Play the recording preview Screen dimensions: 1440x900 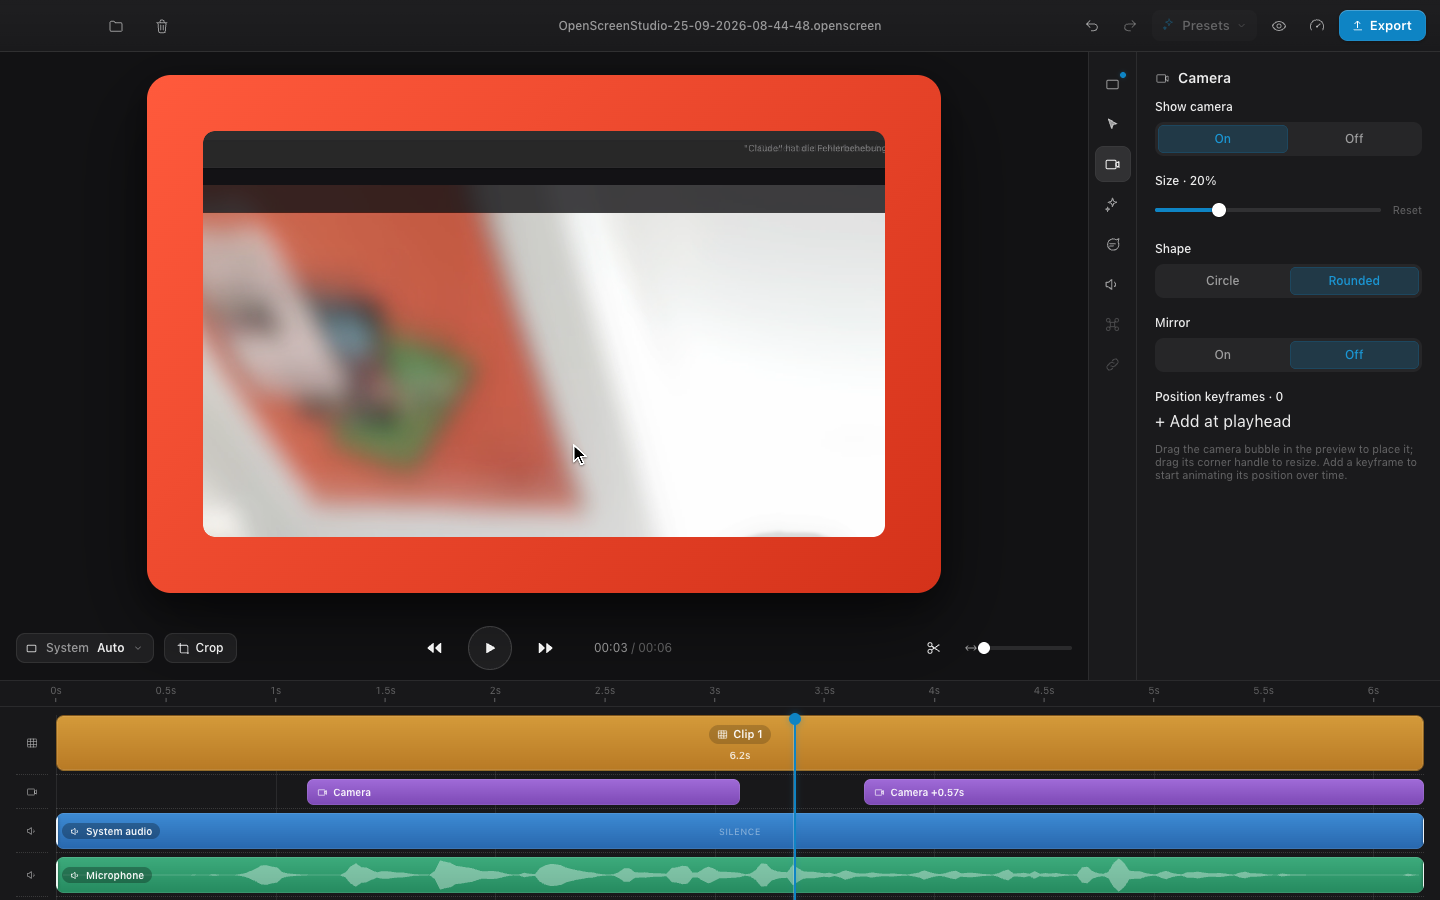[x=490, y=648]
